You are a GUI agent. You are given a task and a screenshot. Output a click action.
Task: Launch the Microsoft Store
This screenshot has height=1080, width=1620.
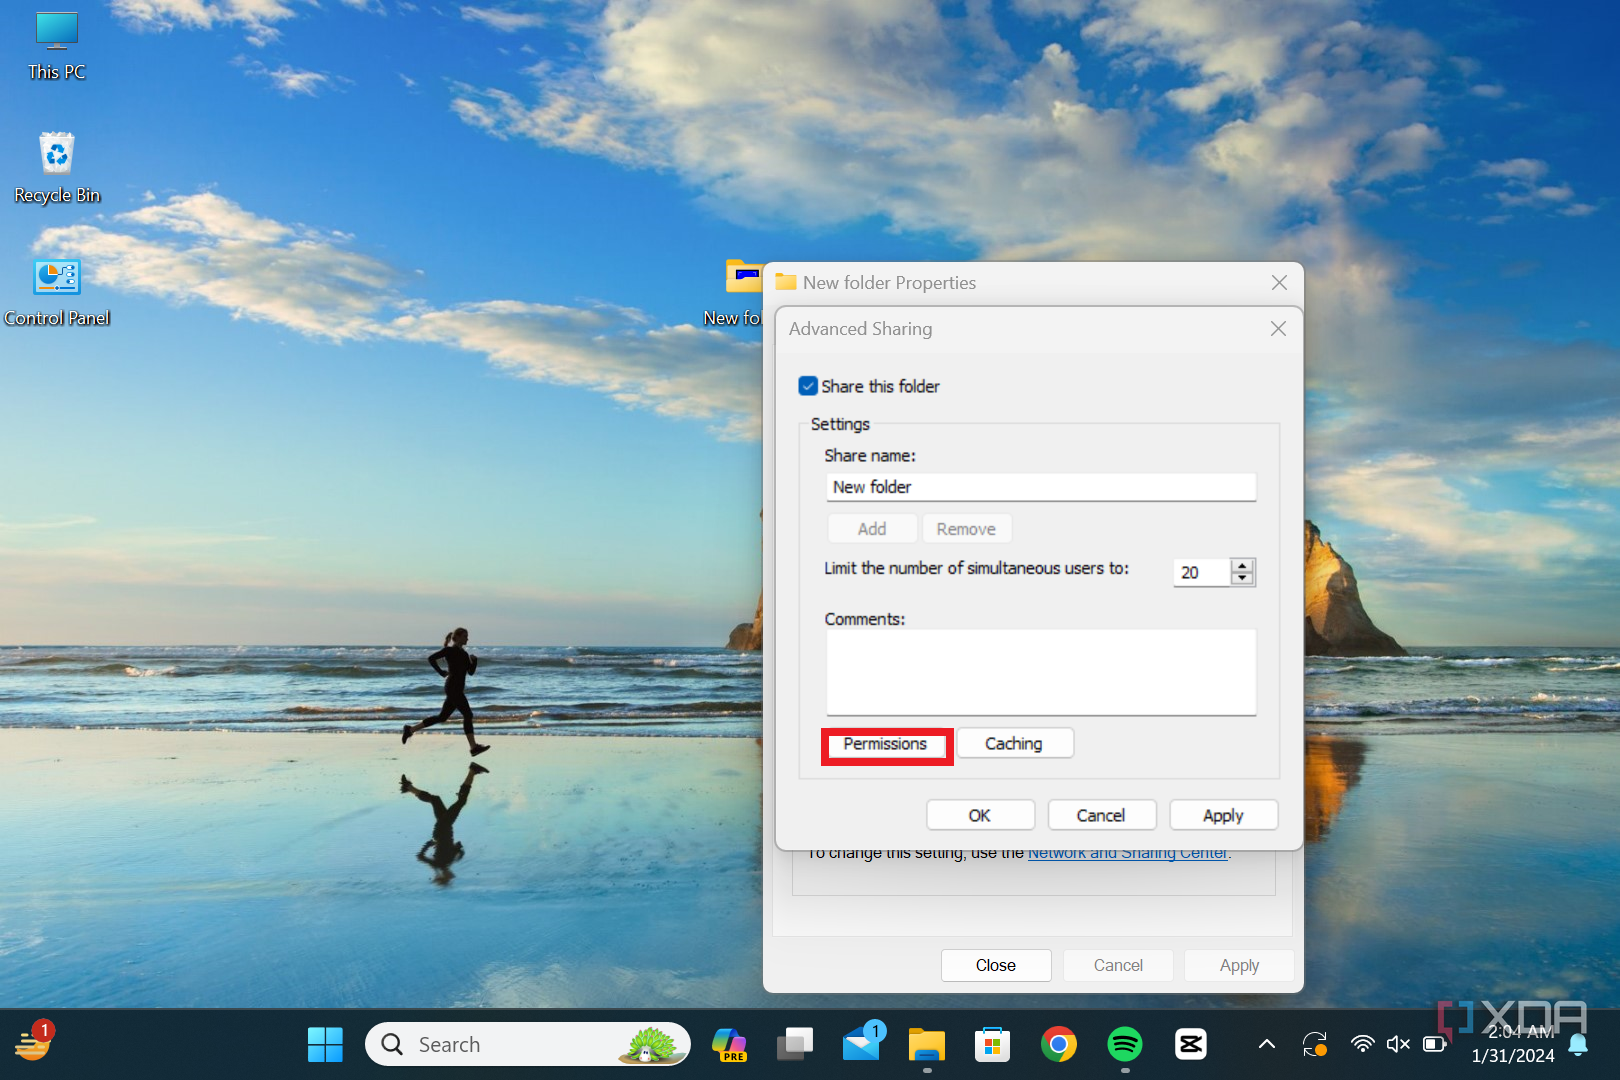click(992, 1043)
